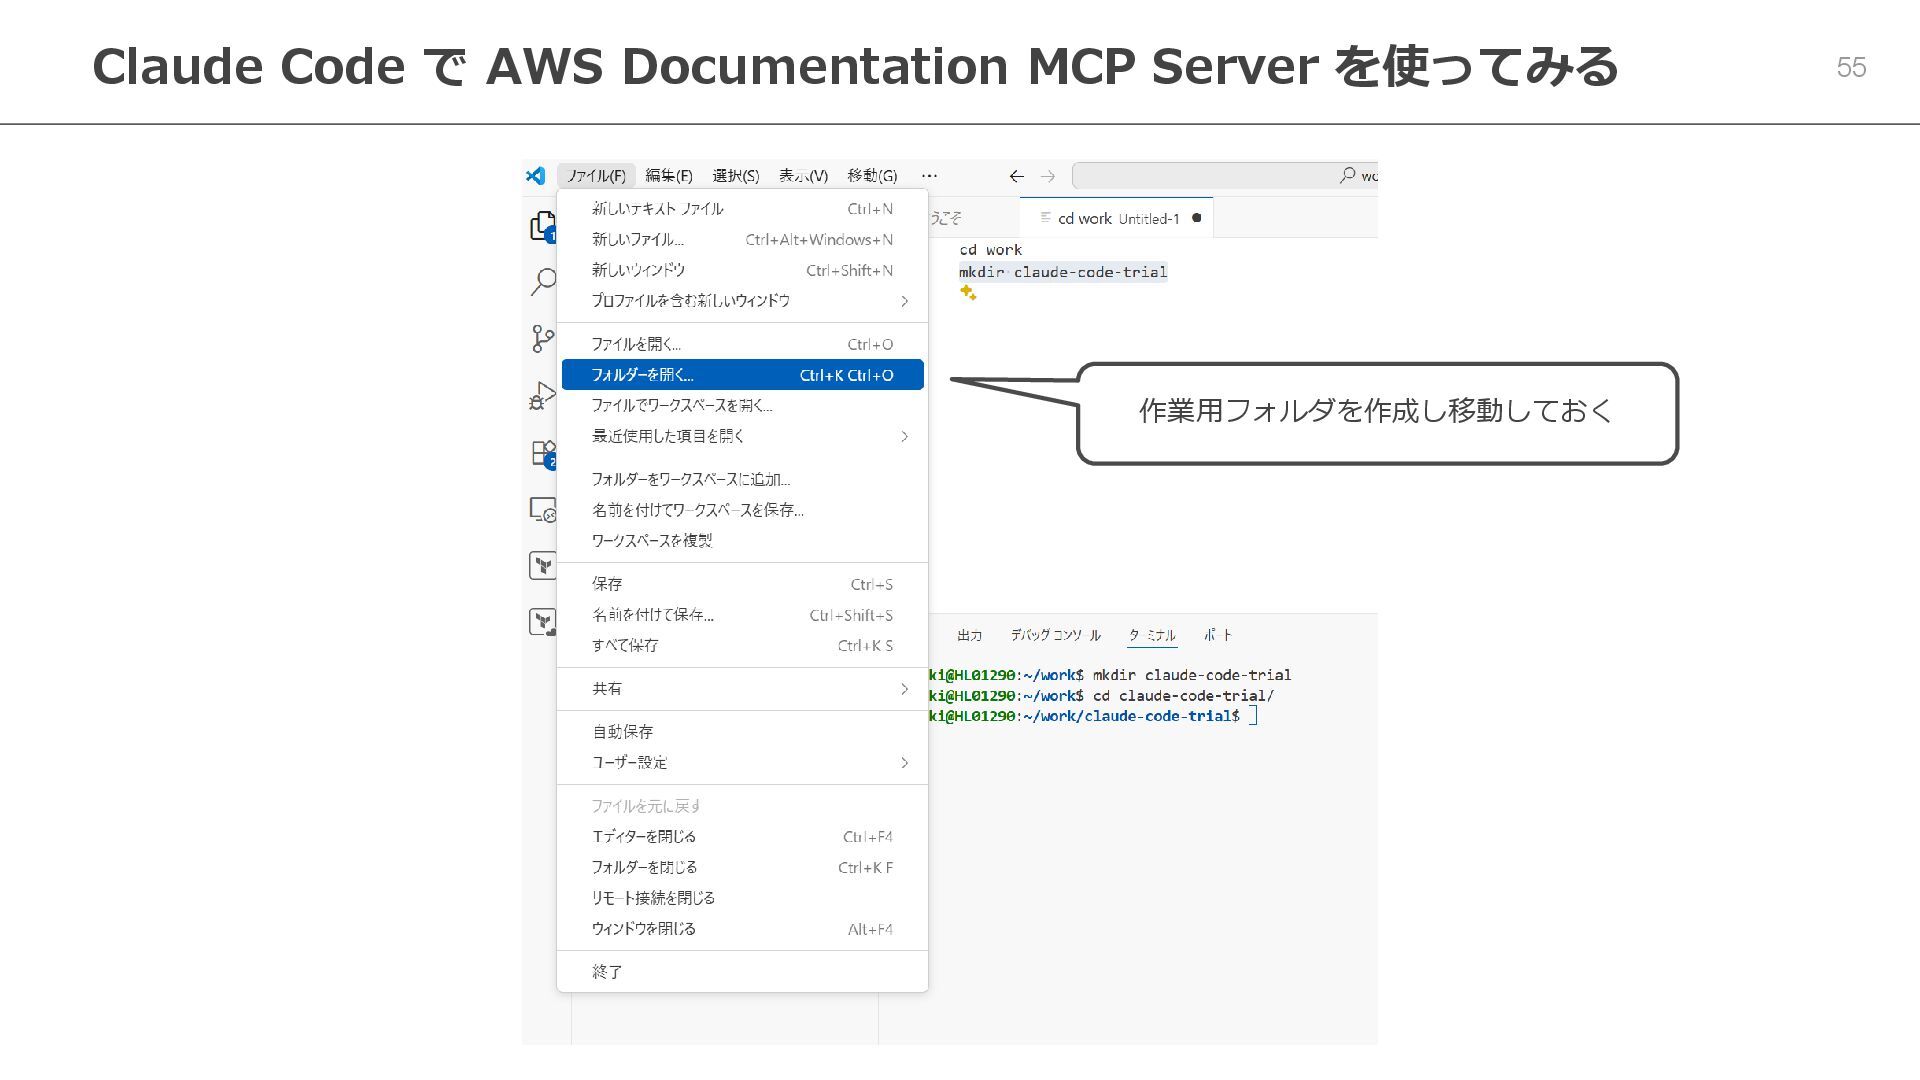Open the Extensions view
Image resolution: width=1920 pixels, height=1080 pixels.
tap(543, 454)
